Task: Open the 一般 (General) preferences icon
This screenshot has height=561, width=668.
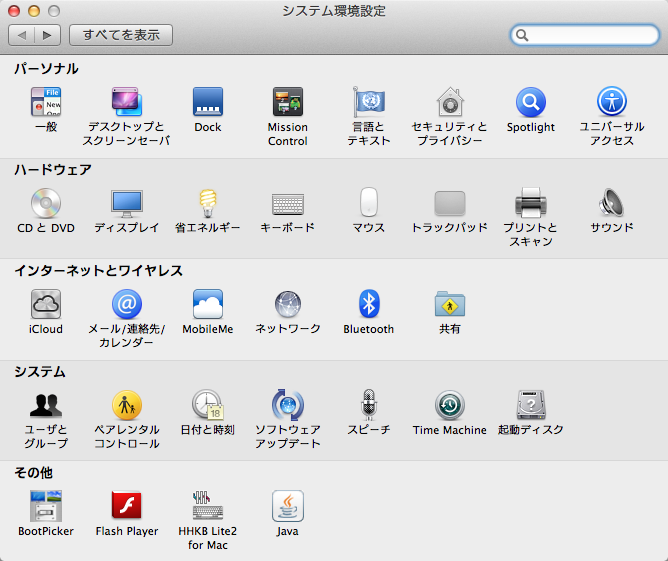Action: coord(46,102)
